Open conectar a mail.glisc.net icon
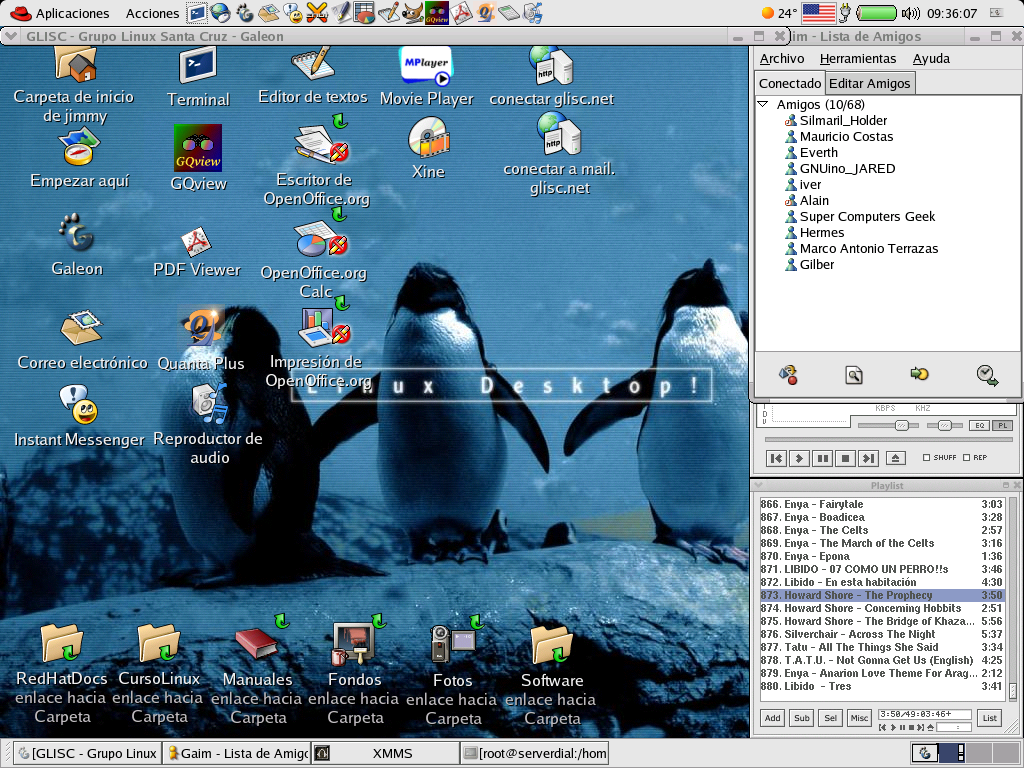This screenshot has height=768, width=1024. (x=559, y=134)
